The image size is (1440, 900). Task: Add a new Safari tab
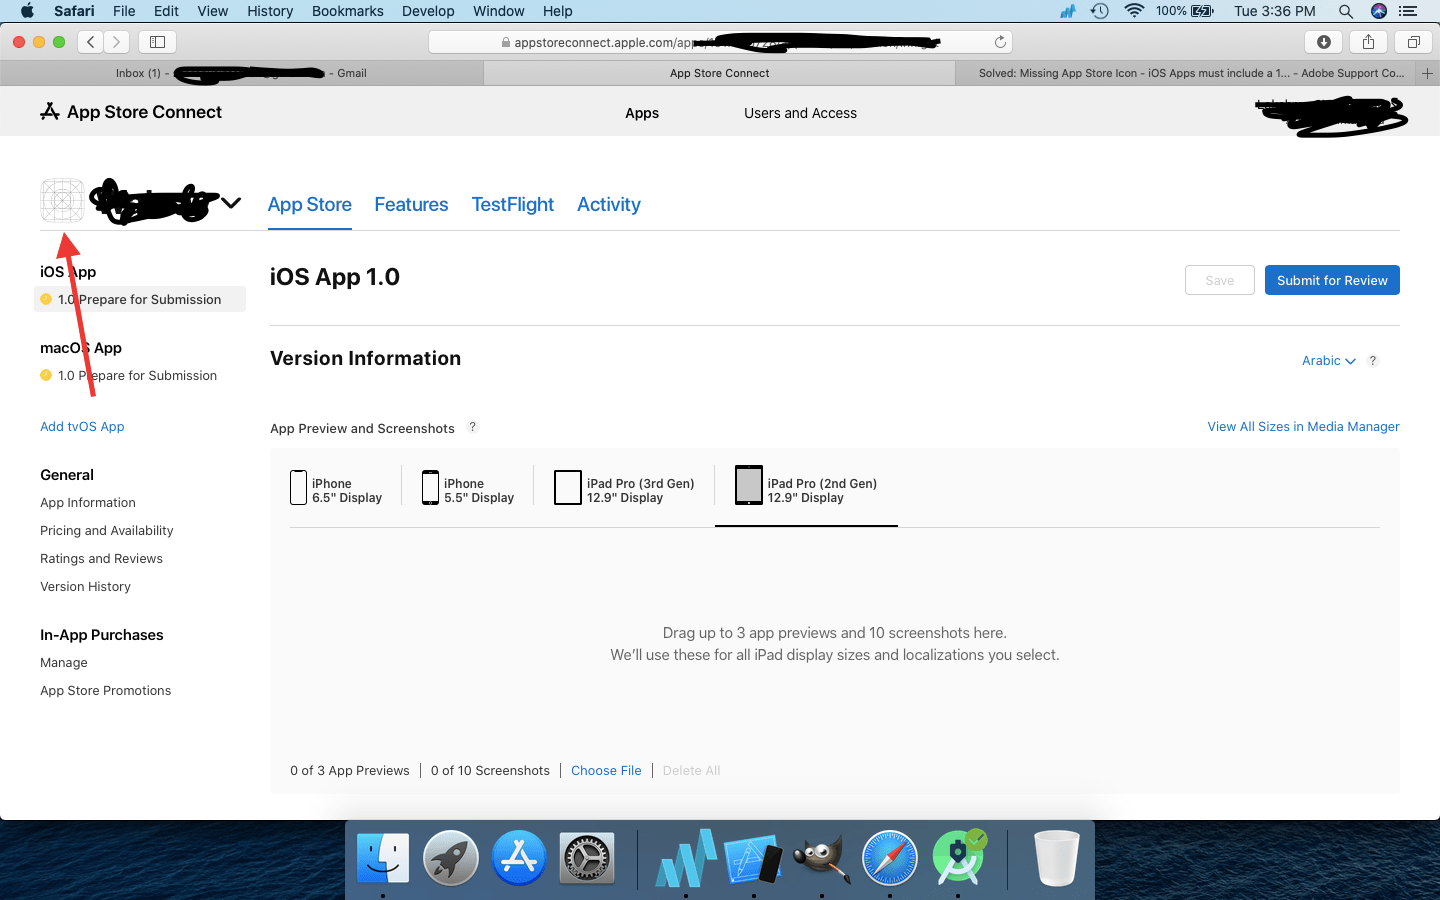[x=1427, y=73]
